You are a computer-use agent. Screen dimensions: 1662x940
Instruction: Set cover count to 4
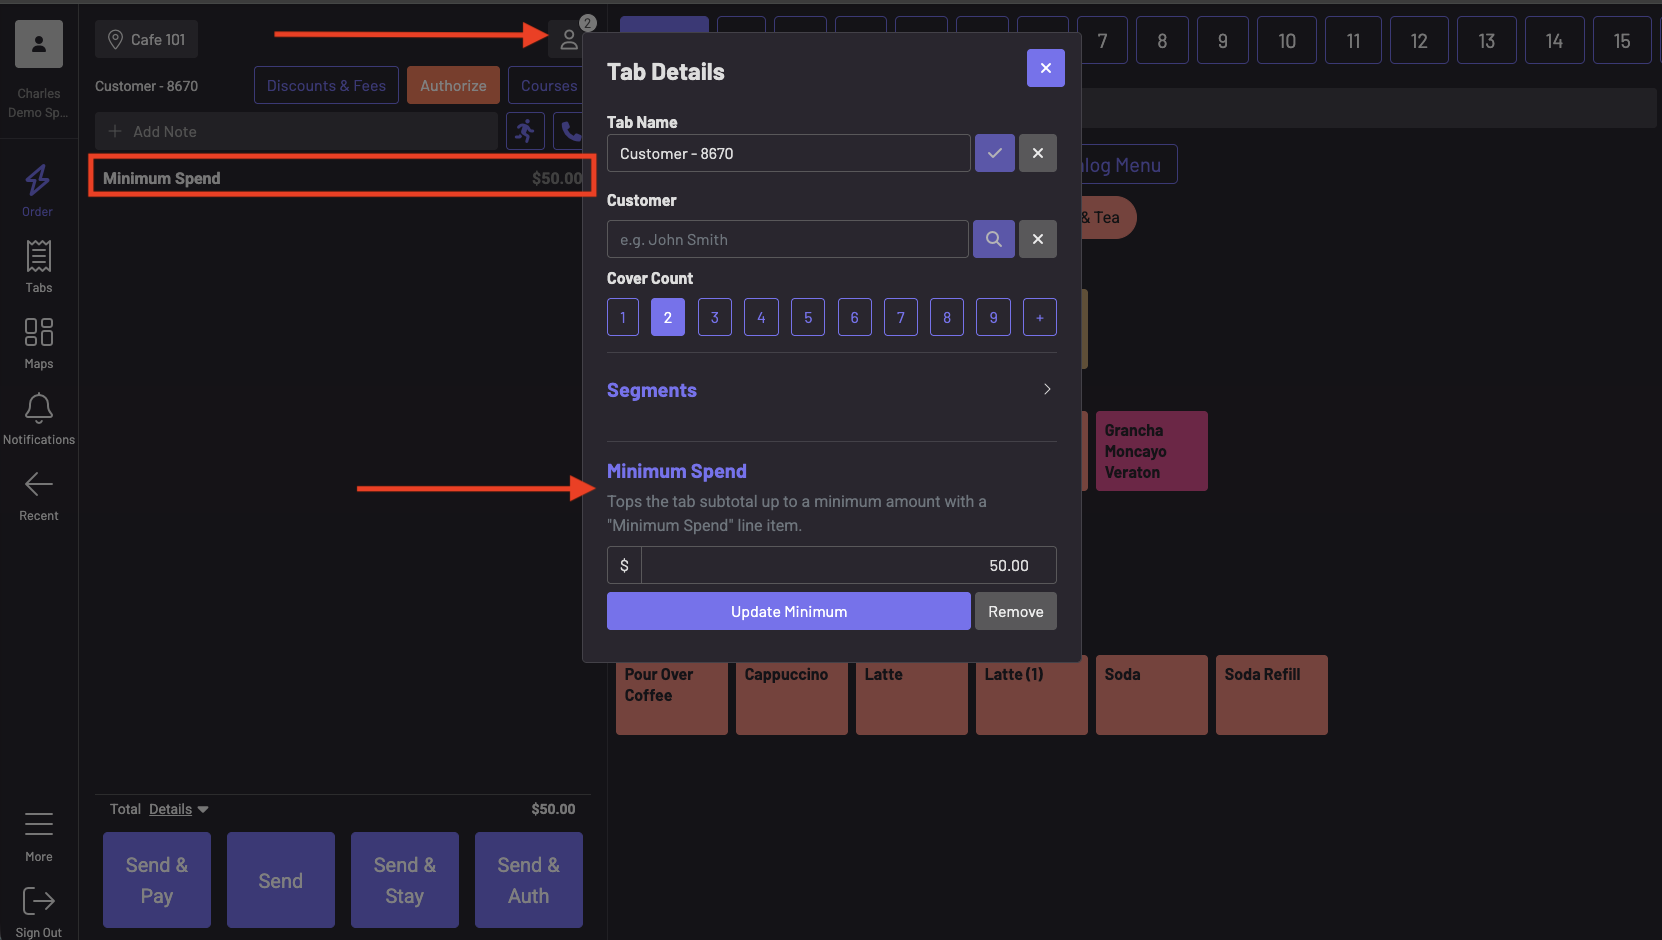point(761,317)
